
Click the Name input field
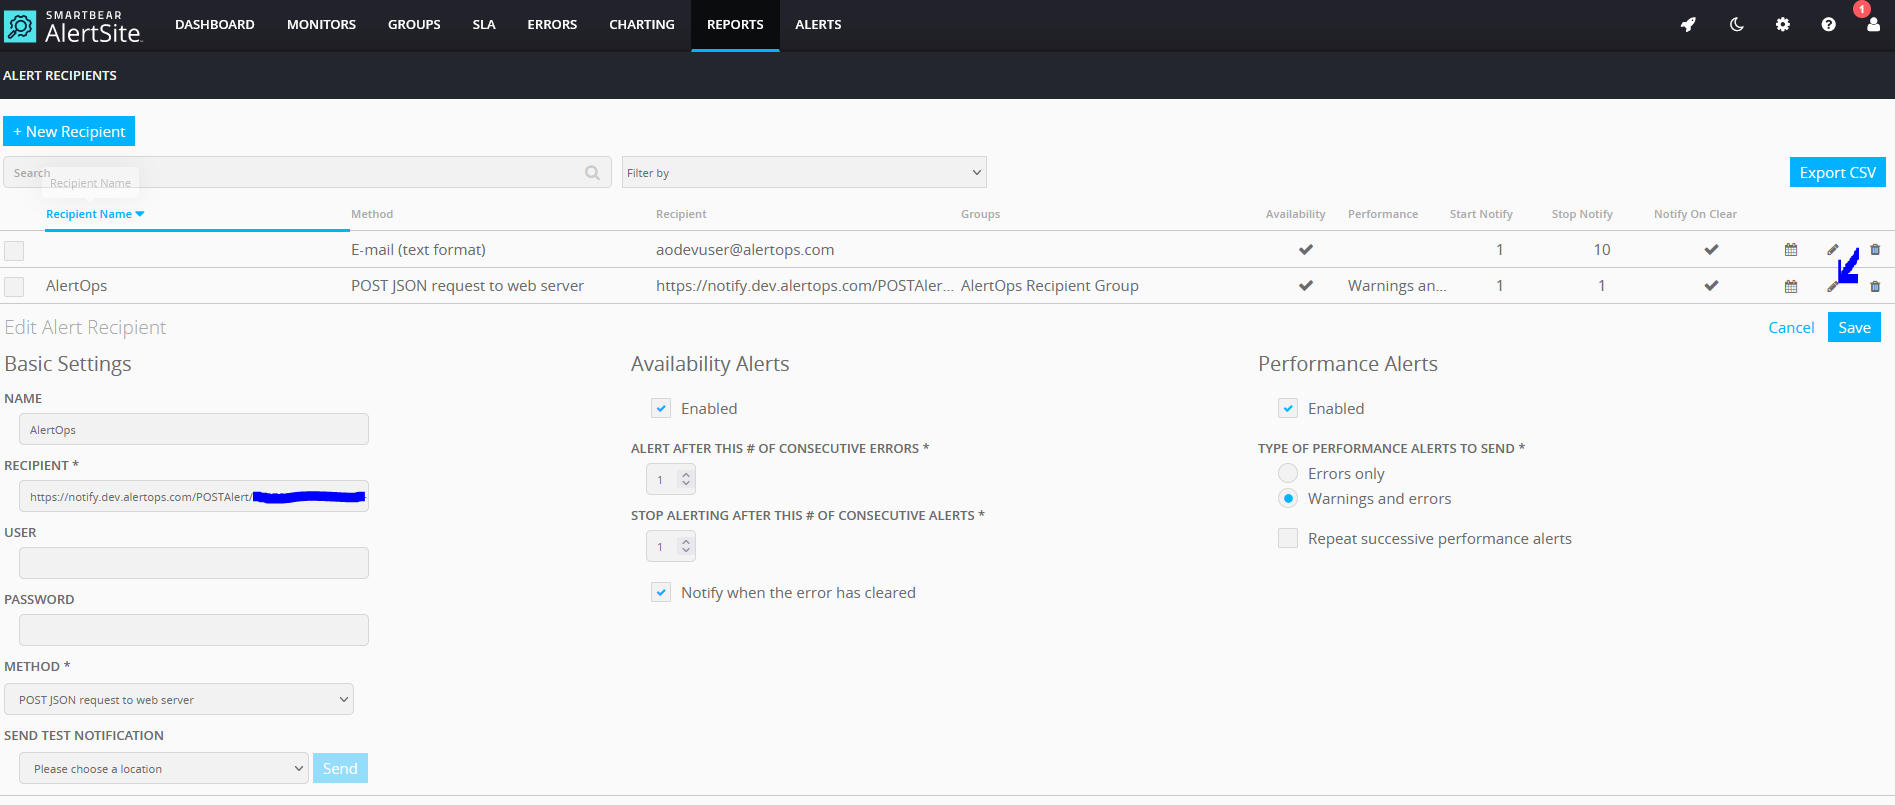point(194,429)
